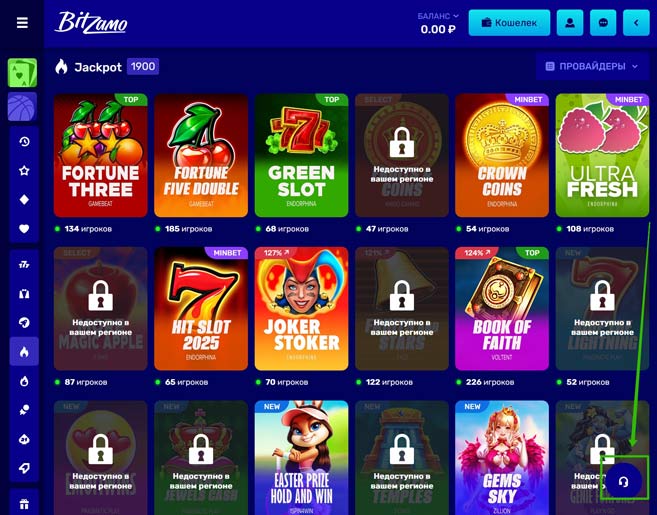Collapse the side panel with the arrow button
The image size is (657, 515).
[636, 23]
